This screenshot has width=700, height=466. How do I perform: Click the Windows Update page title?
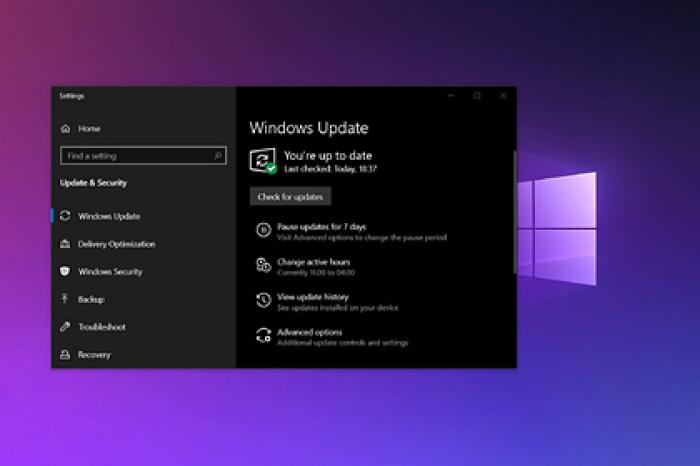coord(309,128)
